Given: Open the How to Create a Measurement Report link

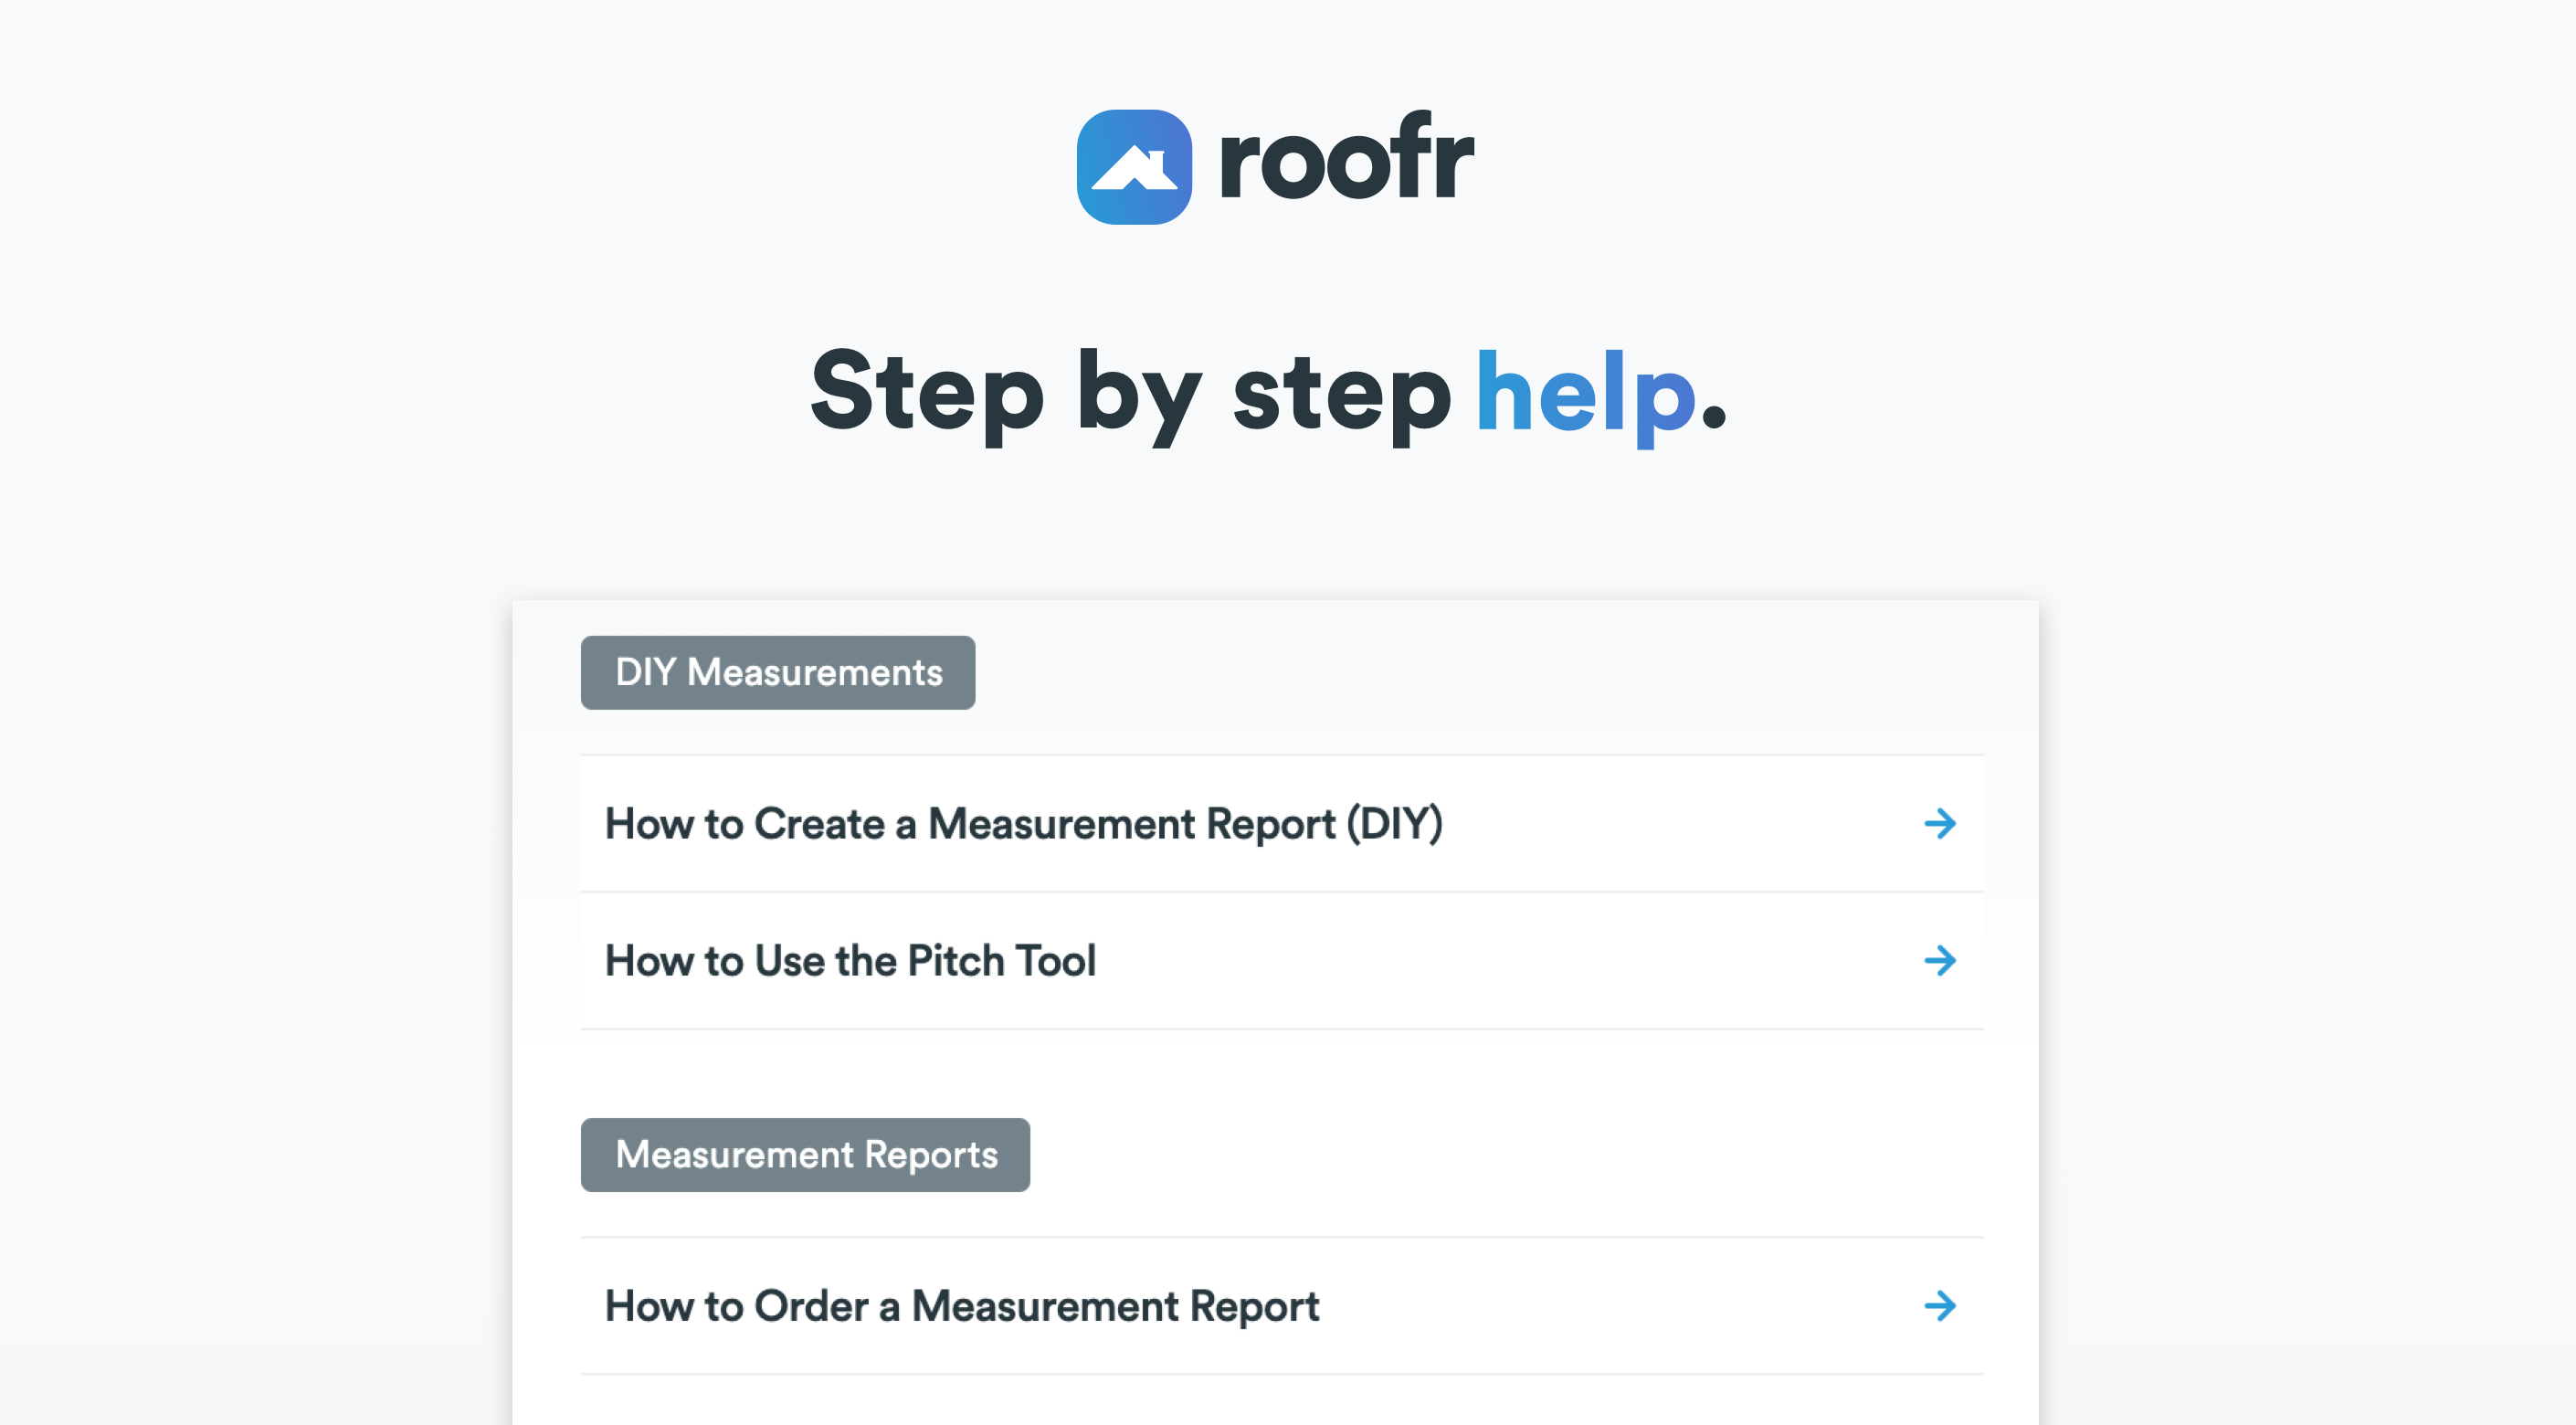Looking at the screenshot, I should [1023, 824].
